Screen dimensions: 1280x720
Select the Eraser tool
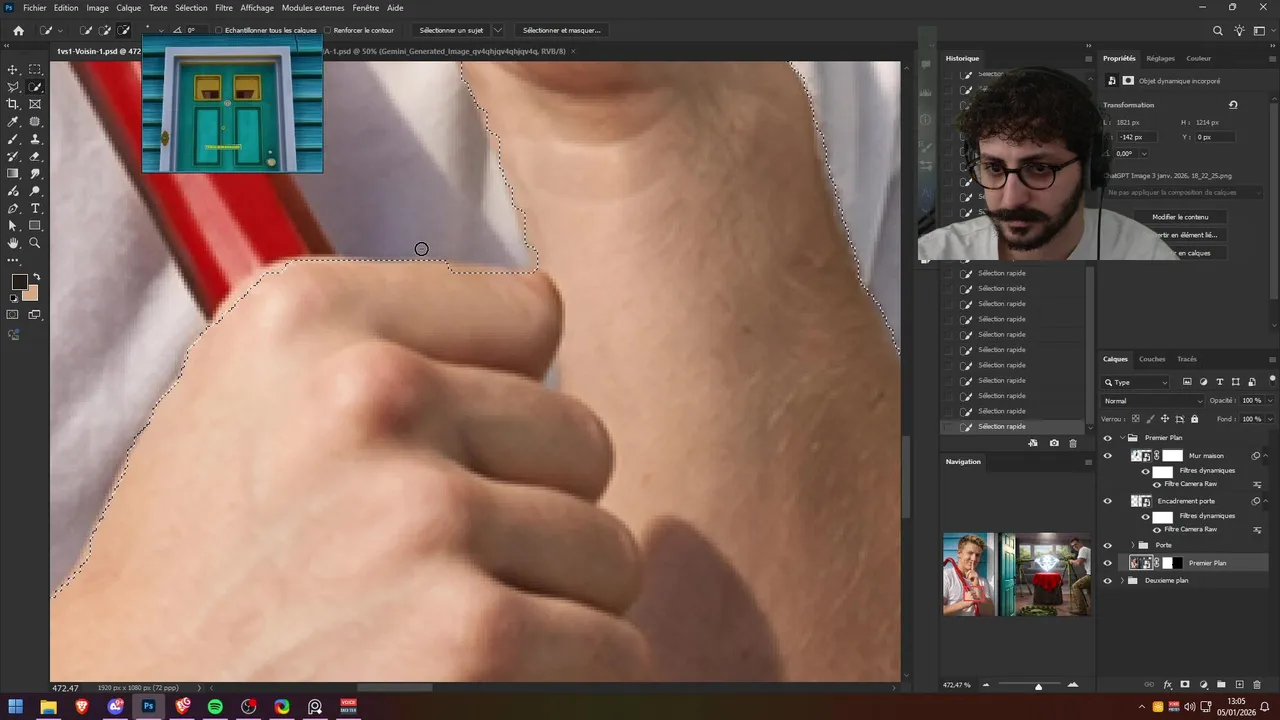click(x=35, y=157)
